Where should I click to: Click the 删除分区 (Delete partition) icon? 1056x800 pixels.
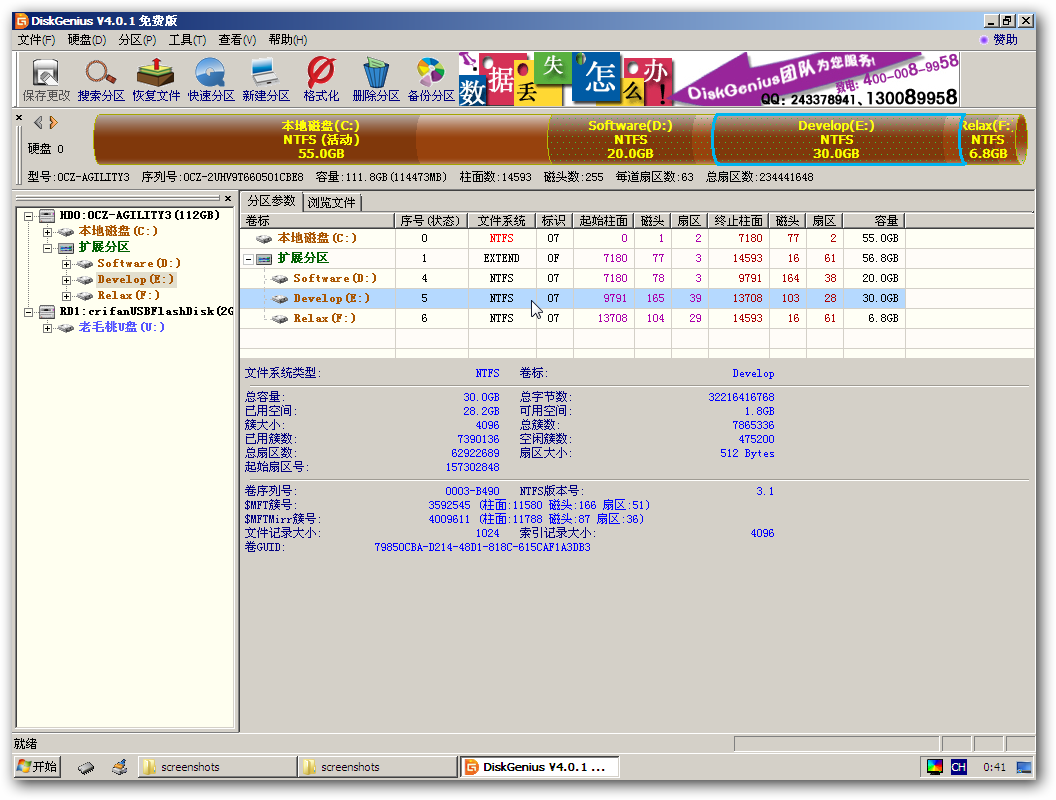(376, 79)
